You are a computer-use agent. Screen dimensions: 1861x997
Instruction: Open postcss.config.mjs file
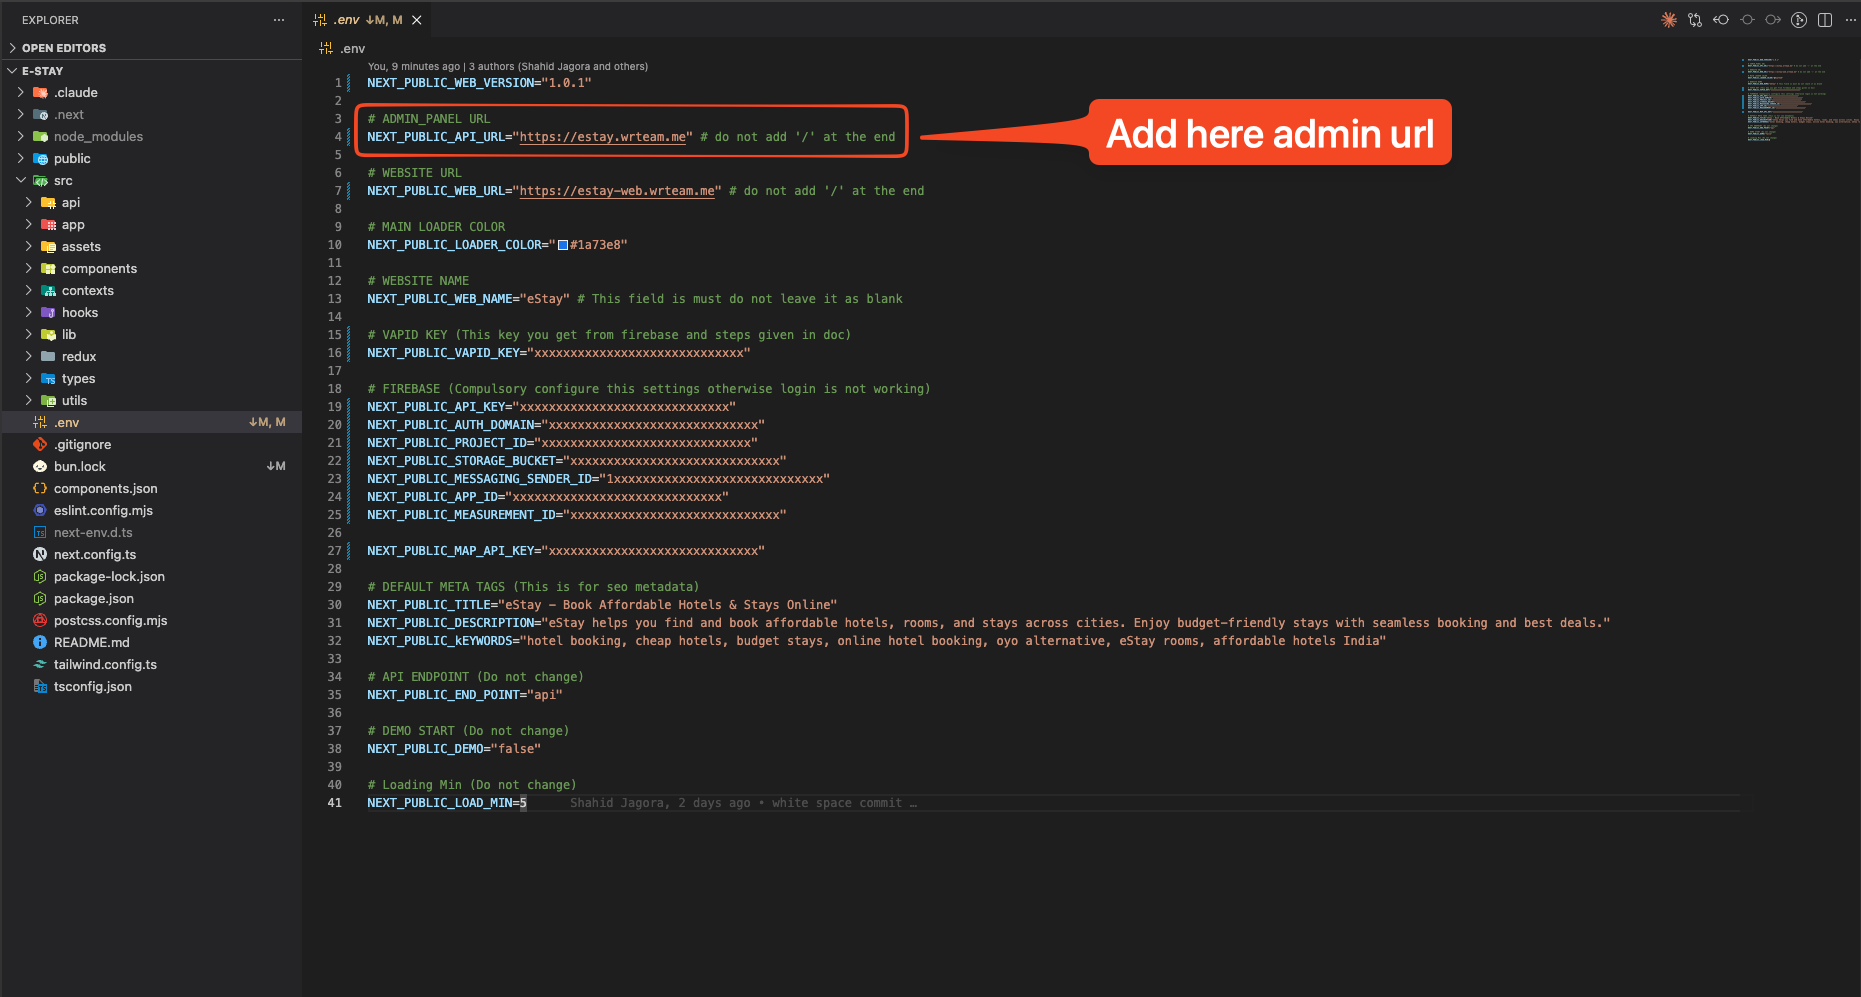point(110,620)
